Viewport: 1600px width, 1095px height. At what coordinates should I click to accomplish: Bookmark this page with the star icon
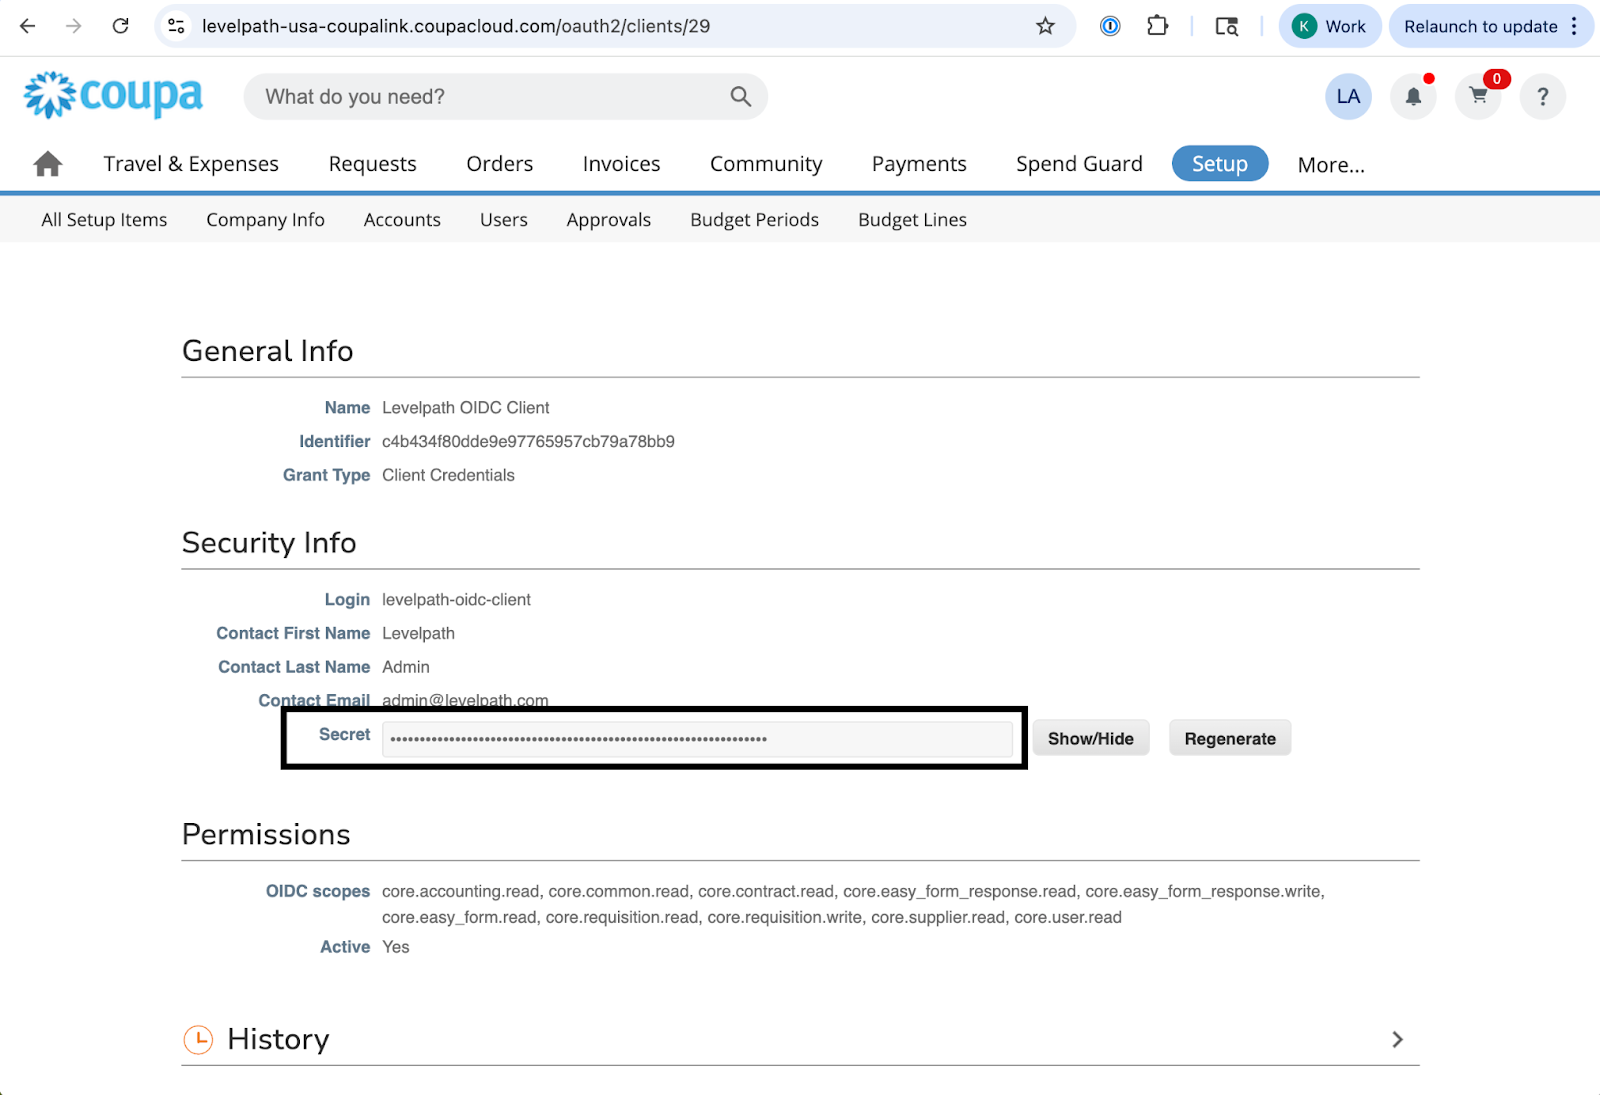[1045, 27]
